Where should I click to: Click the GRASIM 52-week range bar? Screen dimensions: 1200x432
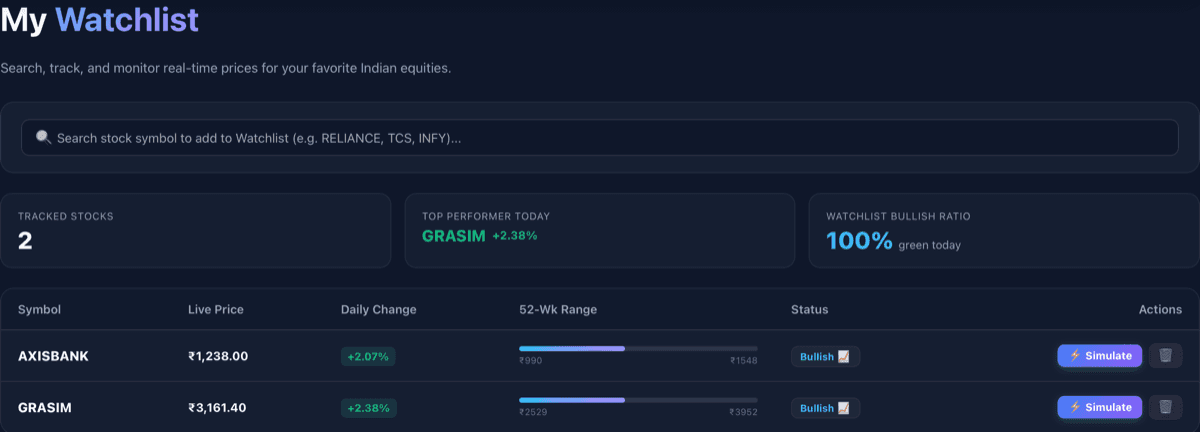tap(638, 399)
